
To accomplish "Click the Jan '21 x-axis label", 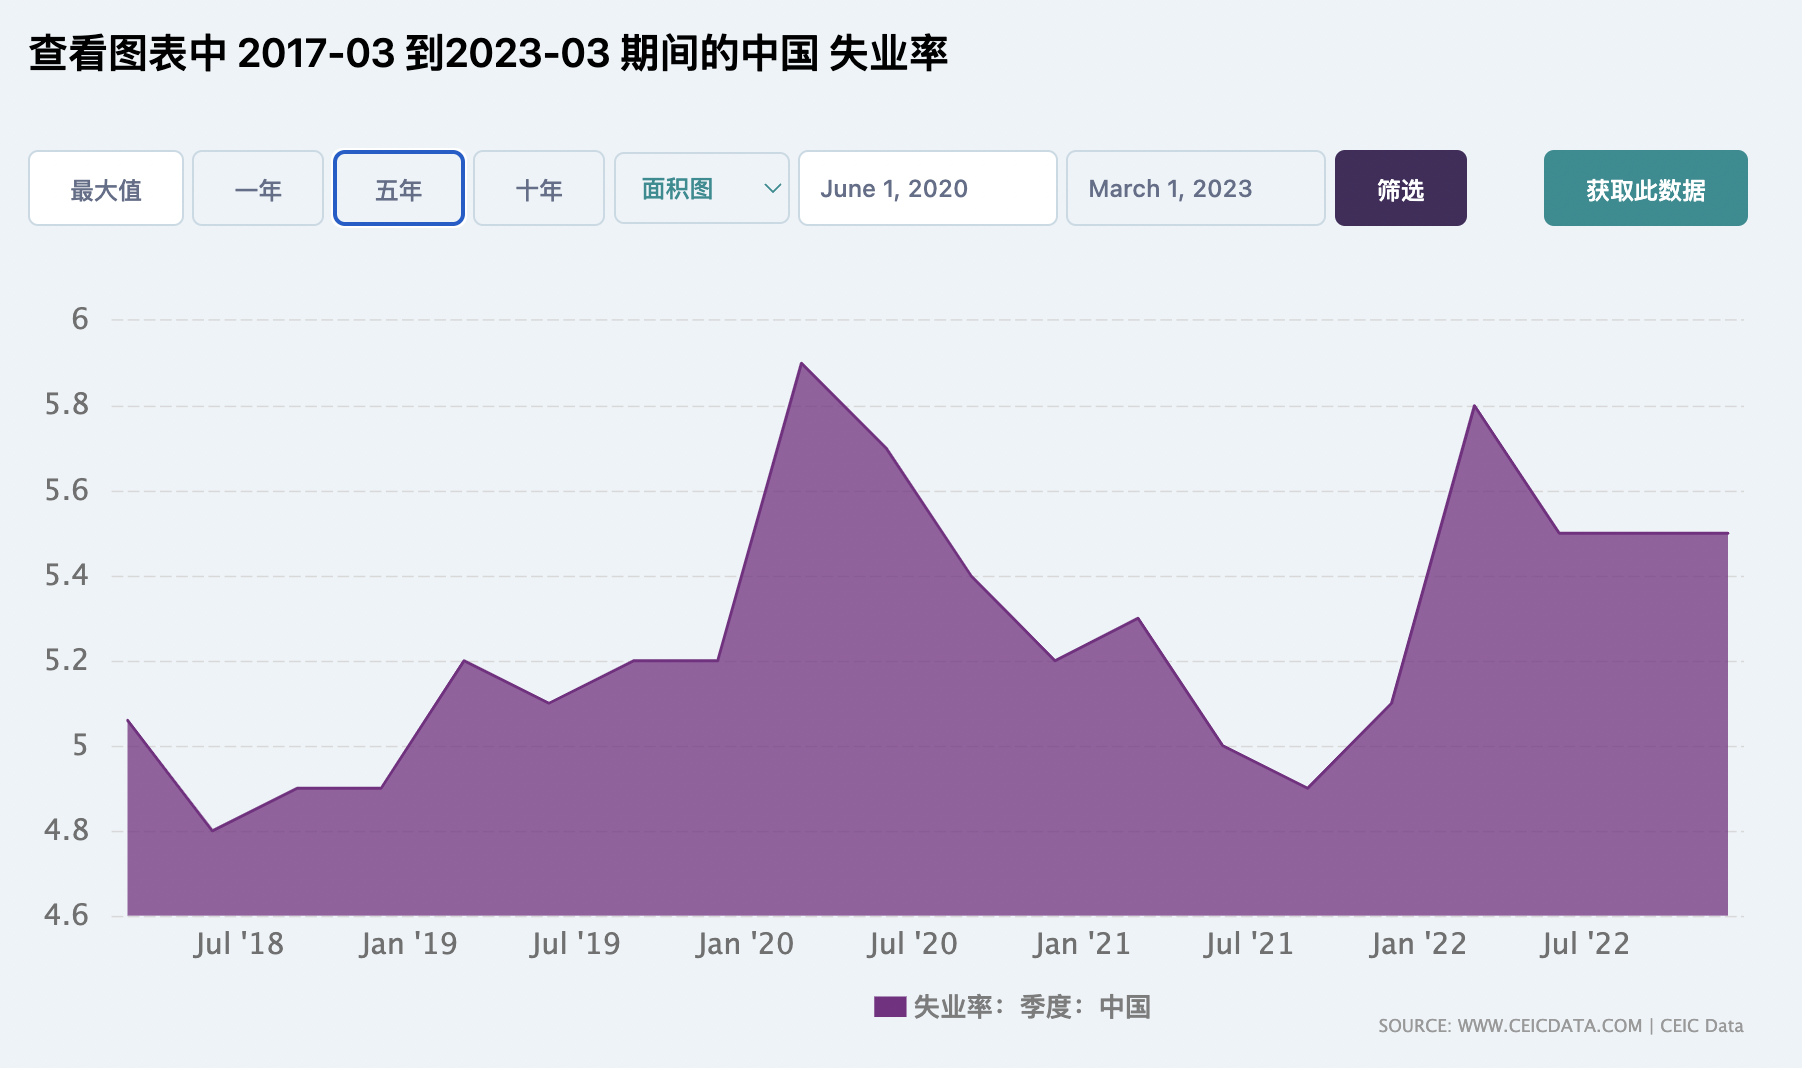I will click(x=1082, y=944).
